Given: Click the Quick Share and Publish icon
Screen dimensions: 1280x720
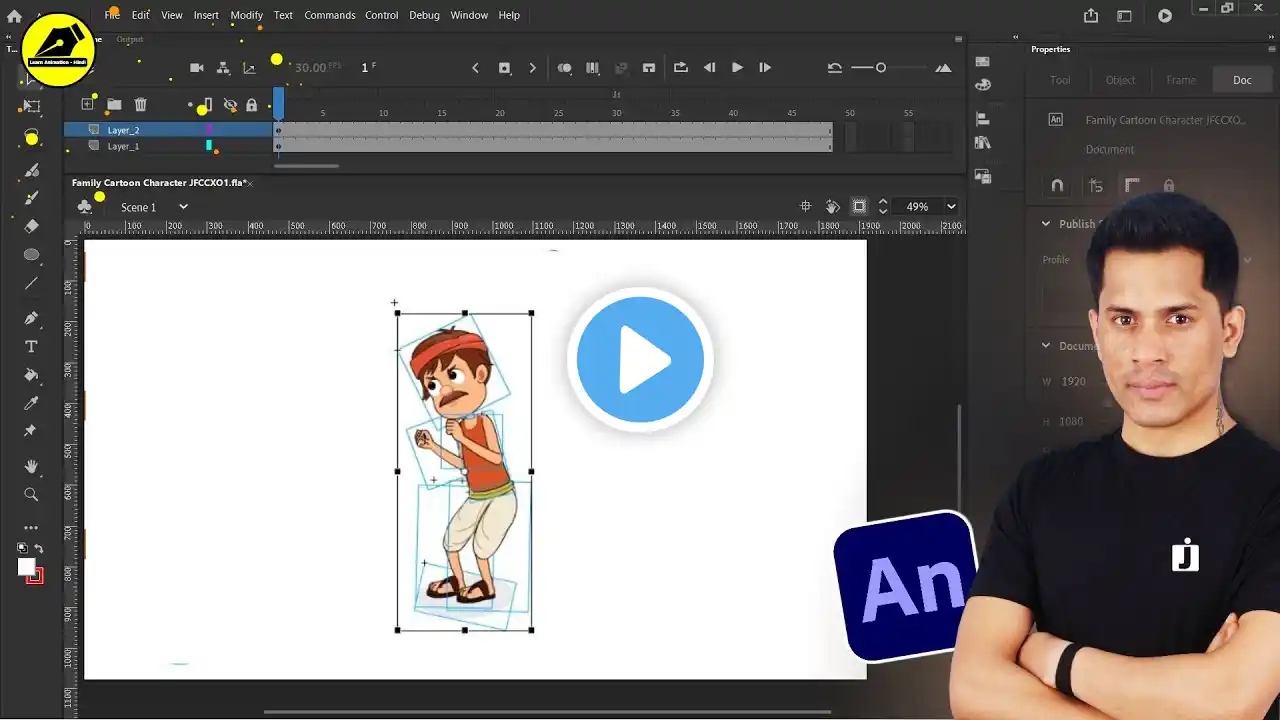Looking at the screenshot, I should click(x=1091, y=16).
